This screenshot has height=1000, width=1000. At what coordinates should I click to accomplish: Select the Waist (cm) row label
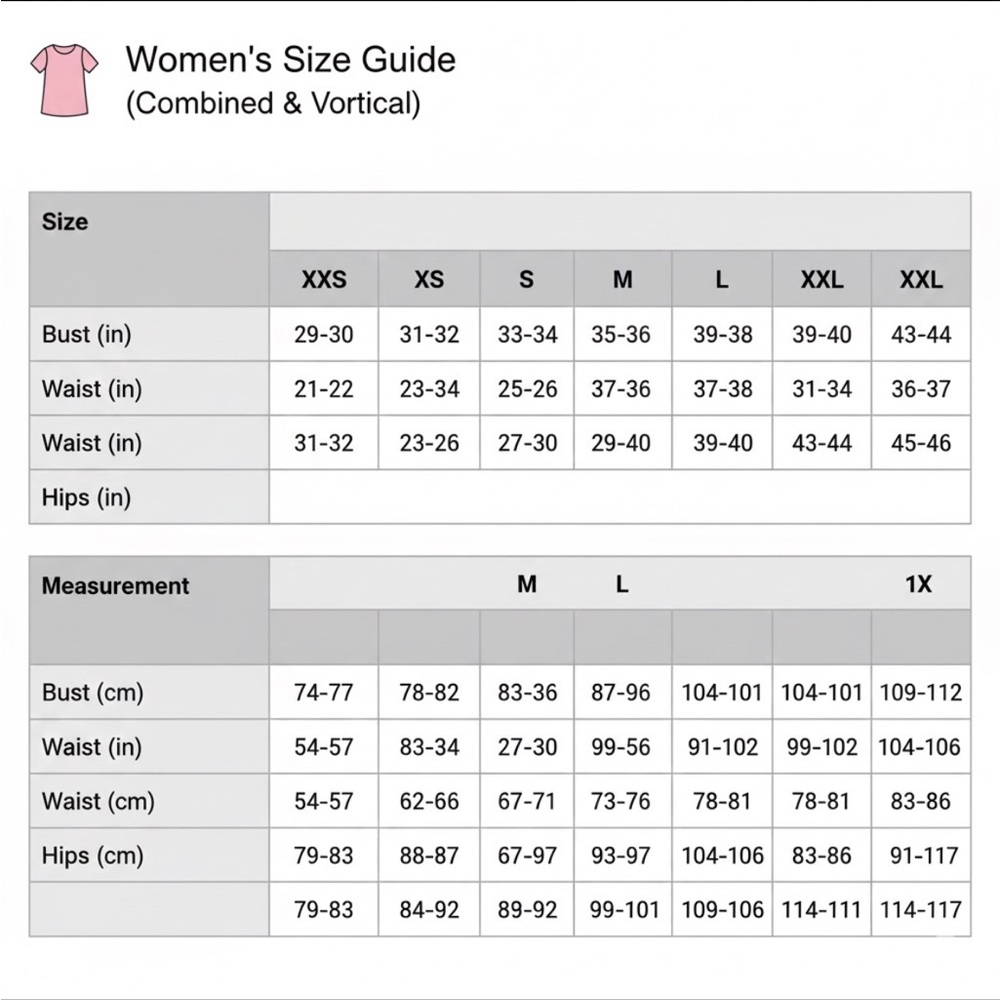coord(98,801)
